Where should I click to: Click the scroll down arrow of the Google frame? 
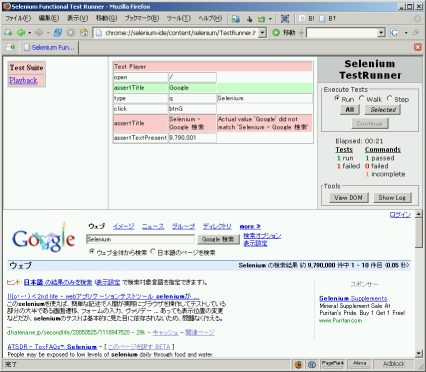[419, 354]
